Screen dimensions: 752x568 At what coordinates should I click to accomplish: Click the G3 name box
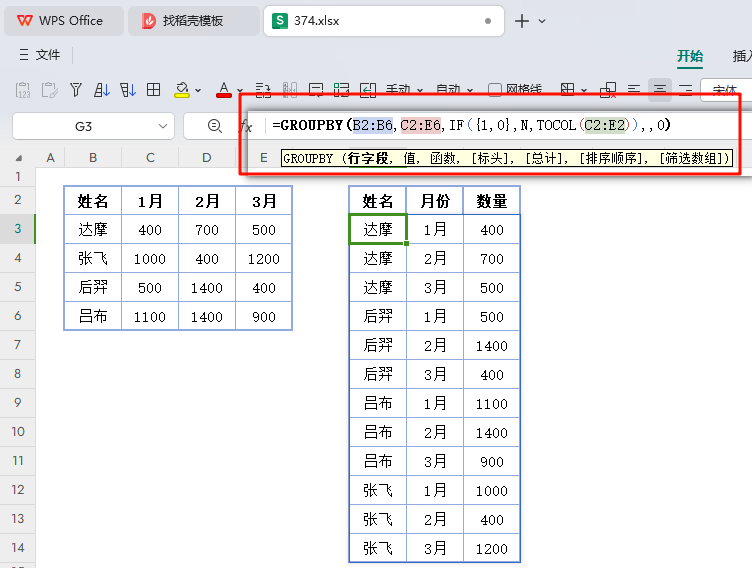[x=83, y=126]
